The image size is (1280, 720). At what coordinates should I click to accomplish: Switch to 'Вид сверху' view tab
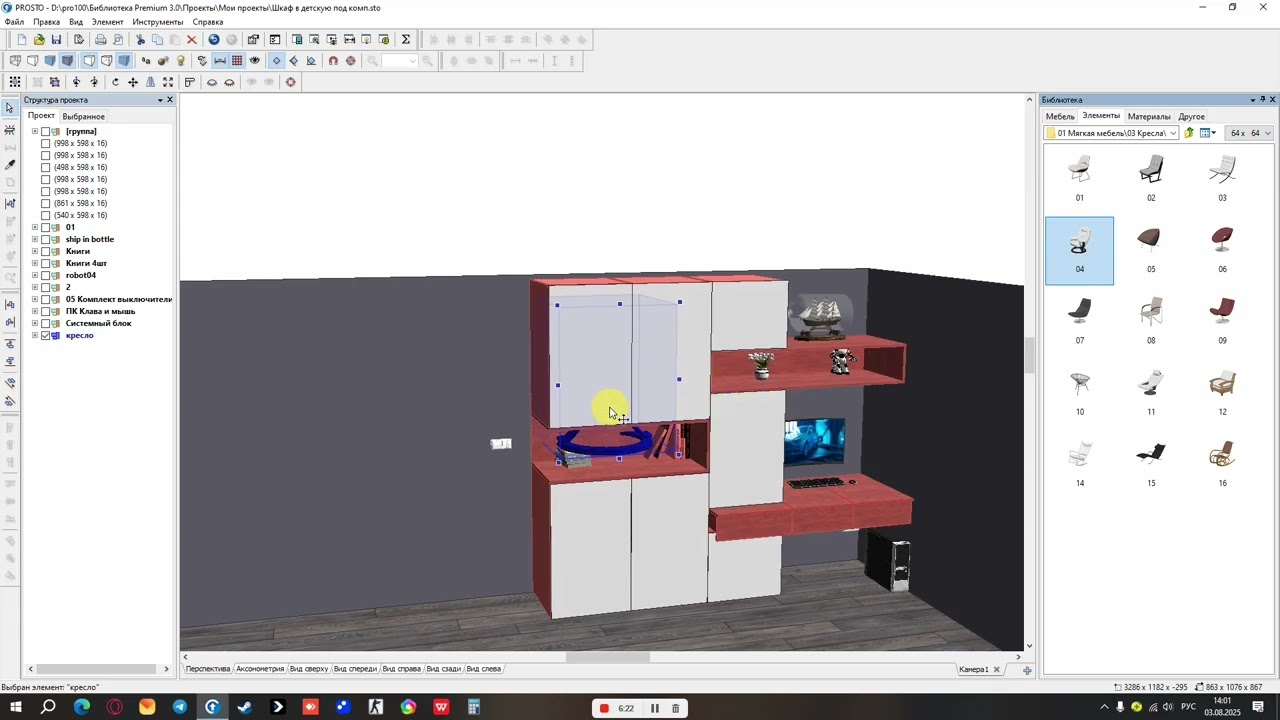(x=309, y=669)
